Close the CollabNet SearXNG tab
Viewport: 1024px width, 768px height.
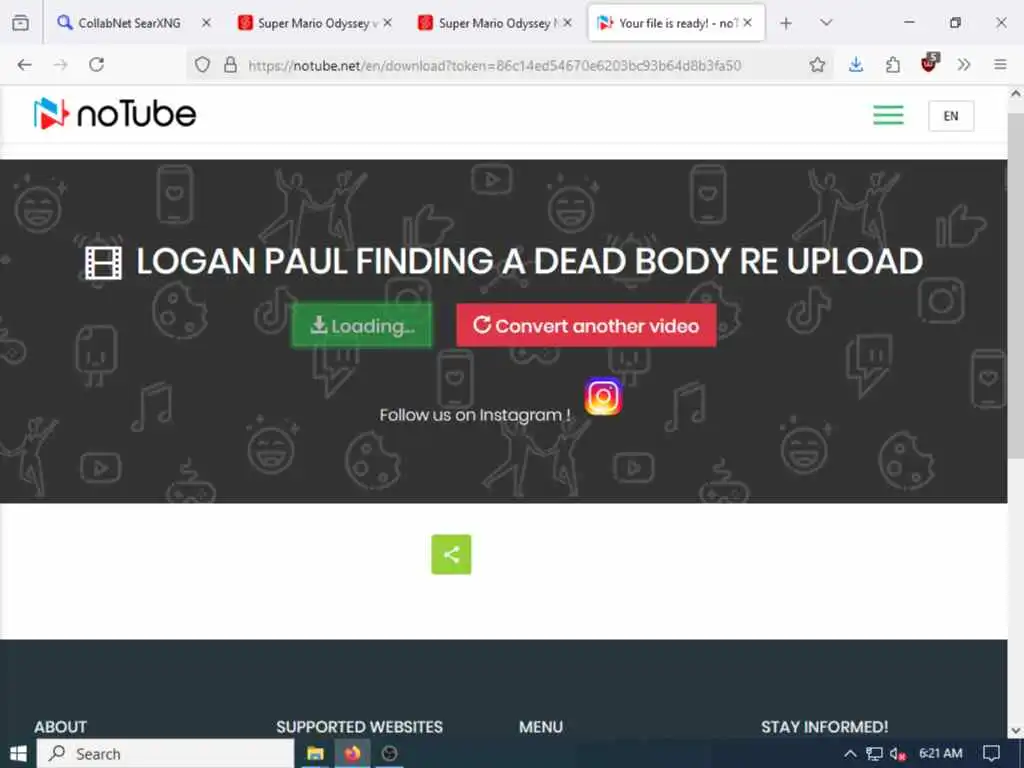coord(206,23)
